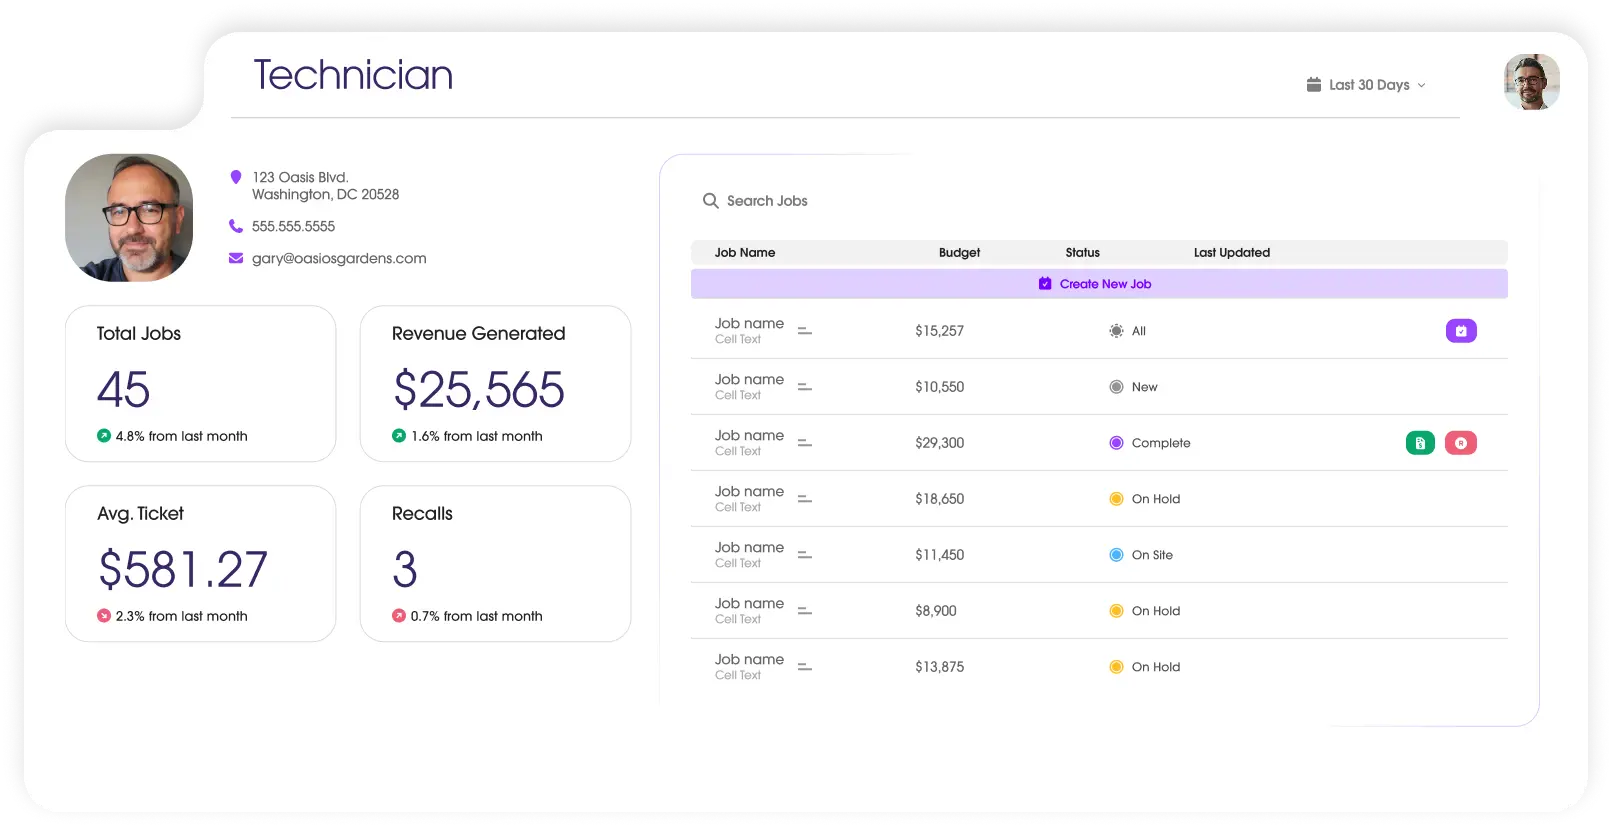Select the $581.27 Avg. Ticket value
Screen dimensions: 1612x828
click(x=183, y=570)
